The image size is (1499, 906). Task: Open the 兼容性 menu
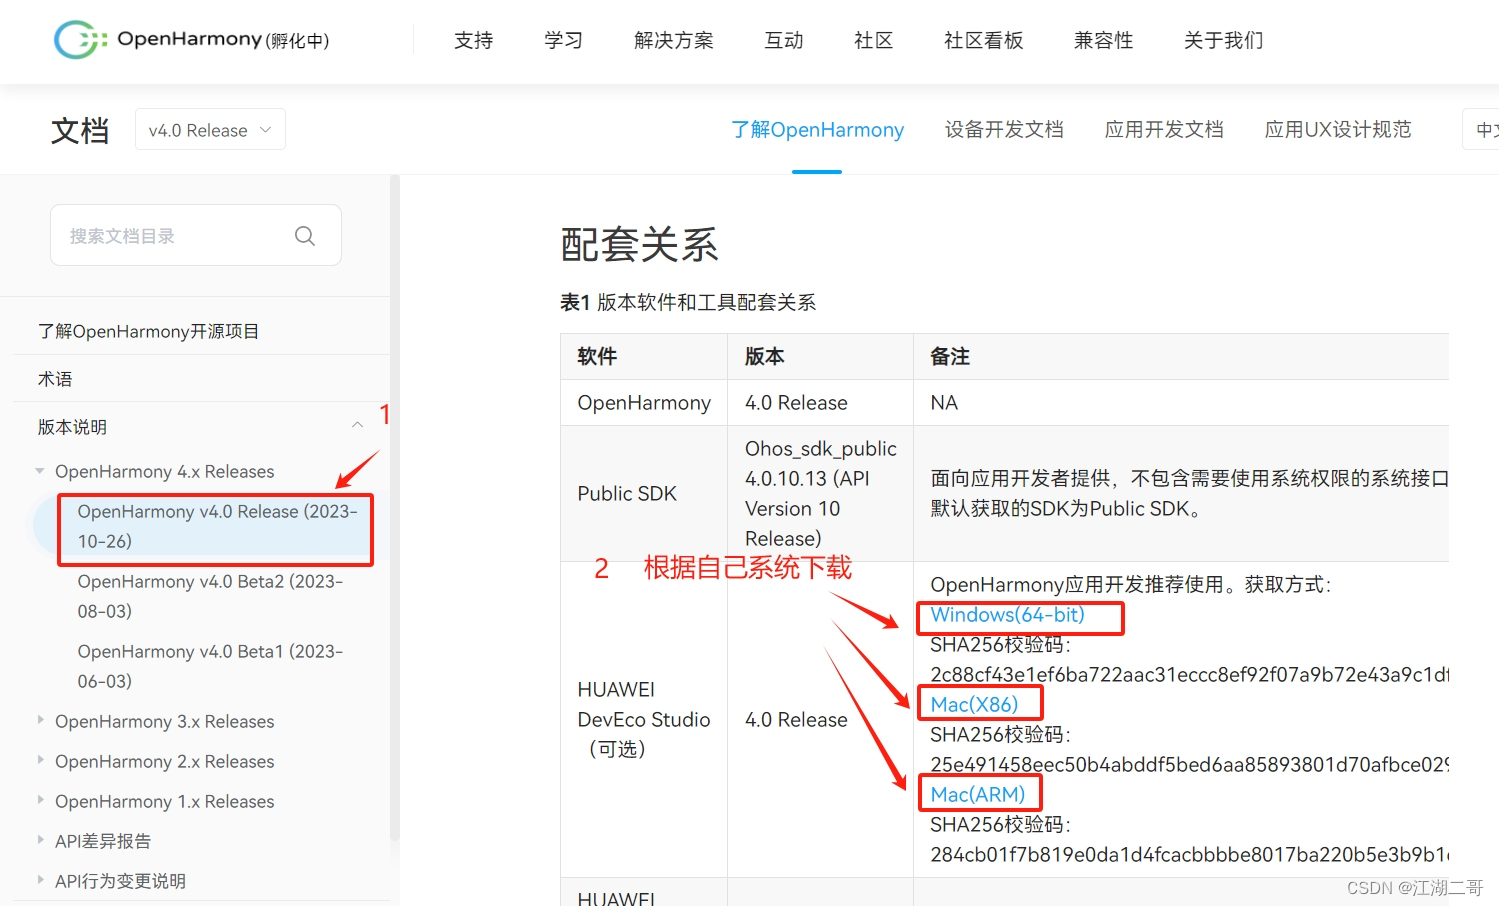pyautogui.click(x=1104, y=40)
